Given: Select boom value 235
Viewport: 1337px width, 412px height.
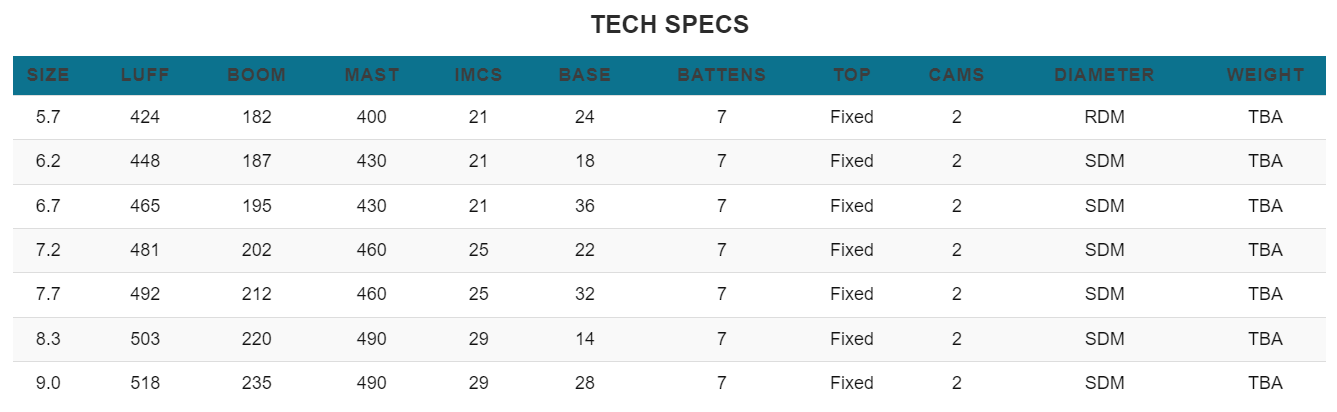Looking at the screenshot, I should click(257, 383).
